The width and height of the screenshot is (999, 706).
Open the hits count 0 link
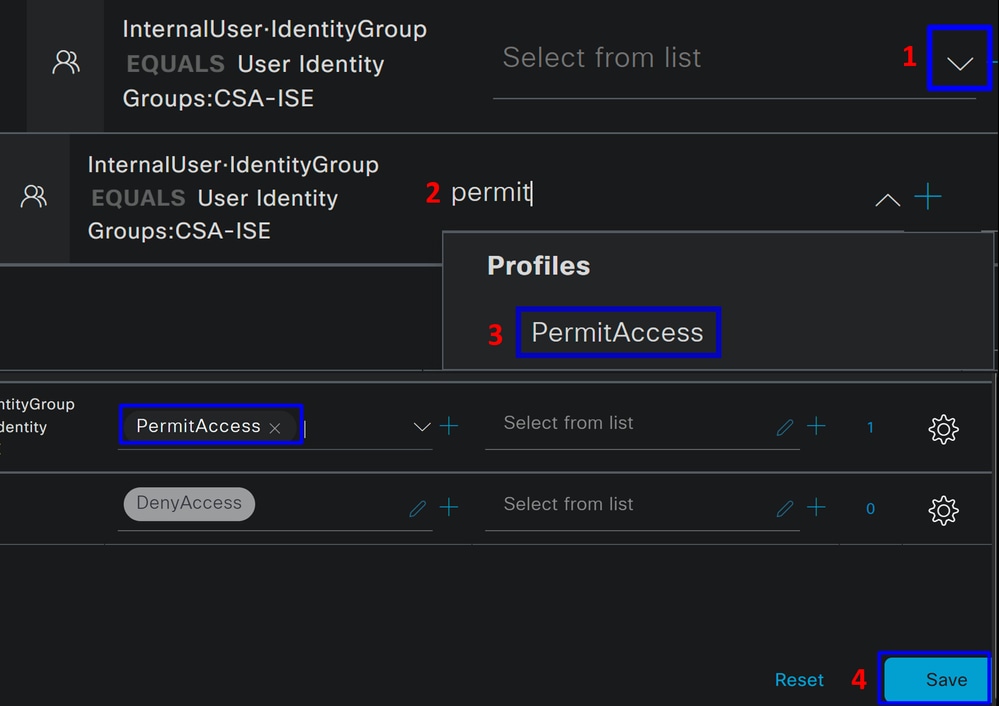click(x=870, y=508)
